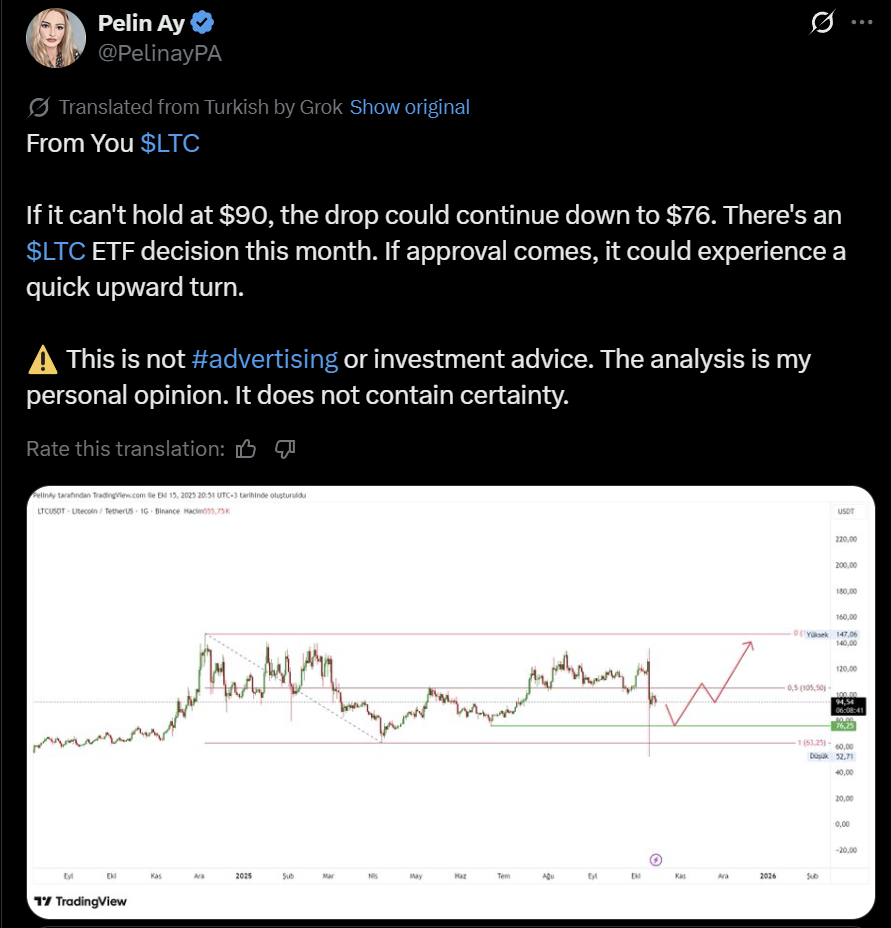Click the TradingView logo in chart
The image size is (891, 928).
81,901
